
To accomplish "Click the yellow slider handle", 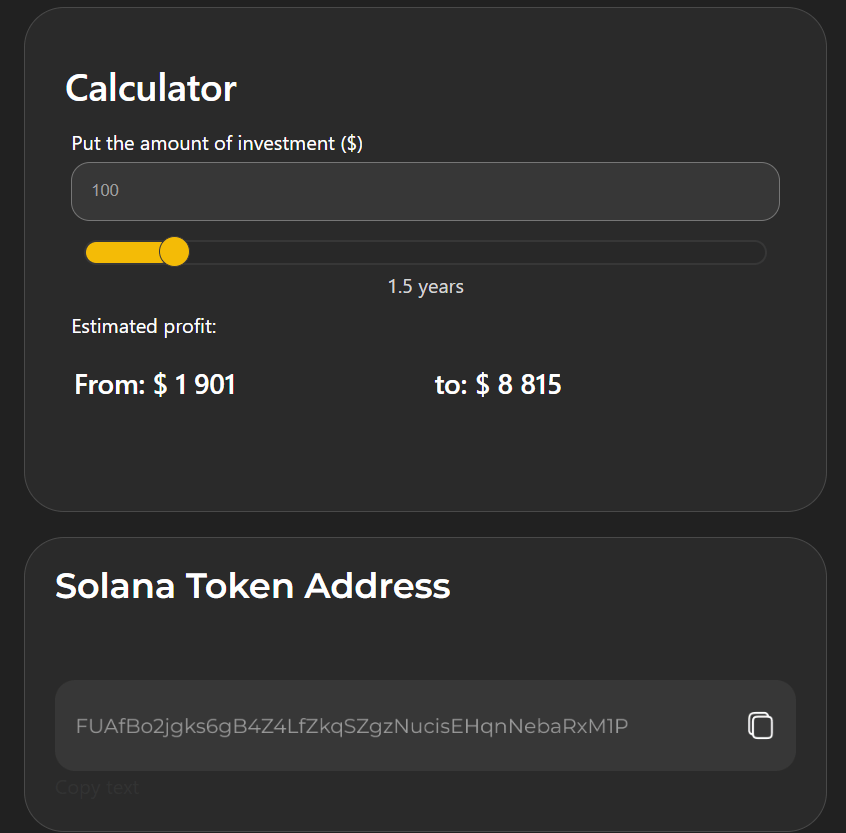I will tap(174, 251).
